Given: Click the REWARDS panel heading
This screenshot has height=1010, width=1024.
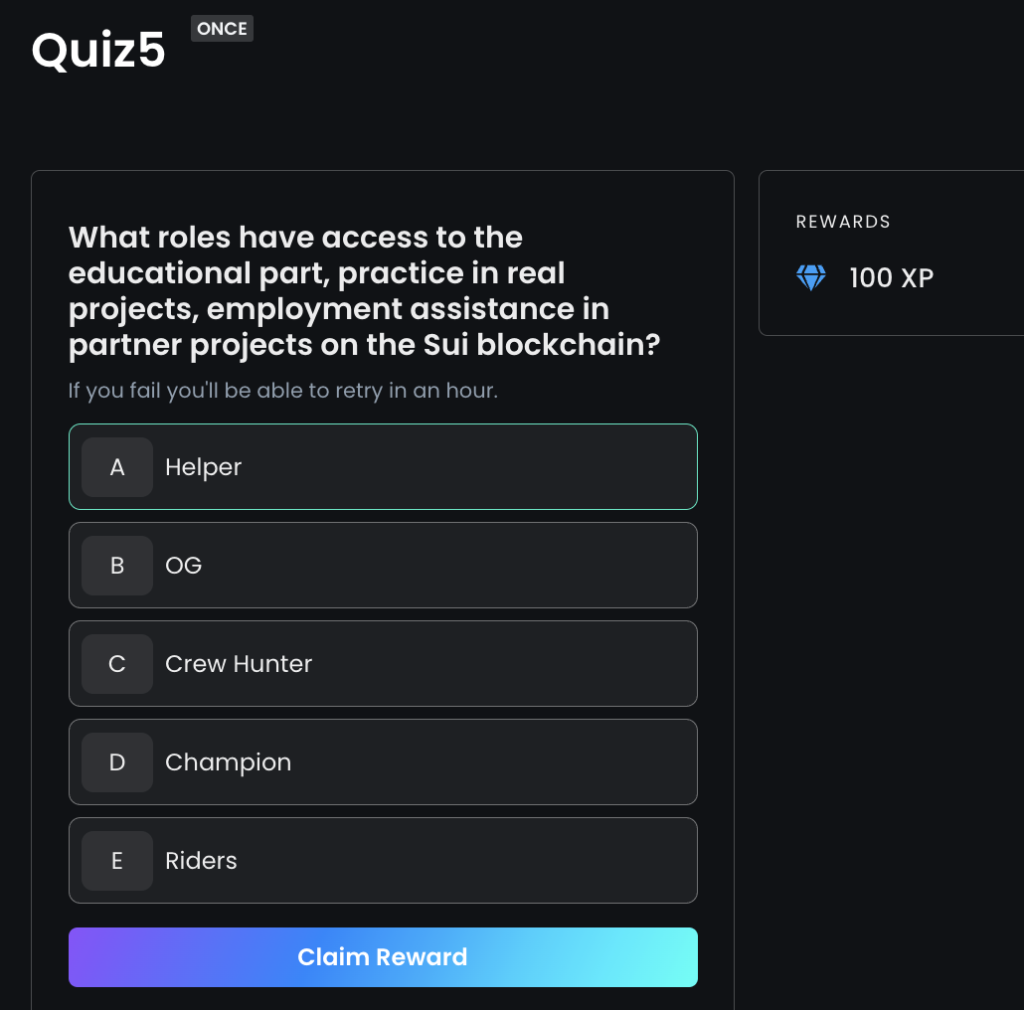Looking at the screenshot, I should [842, 222].
